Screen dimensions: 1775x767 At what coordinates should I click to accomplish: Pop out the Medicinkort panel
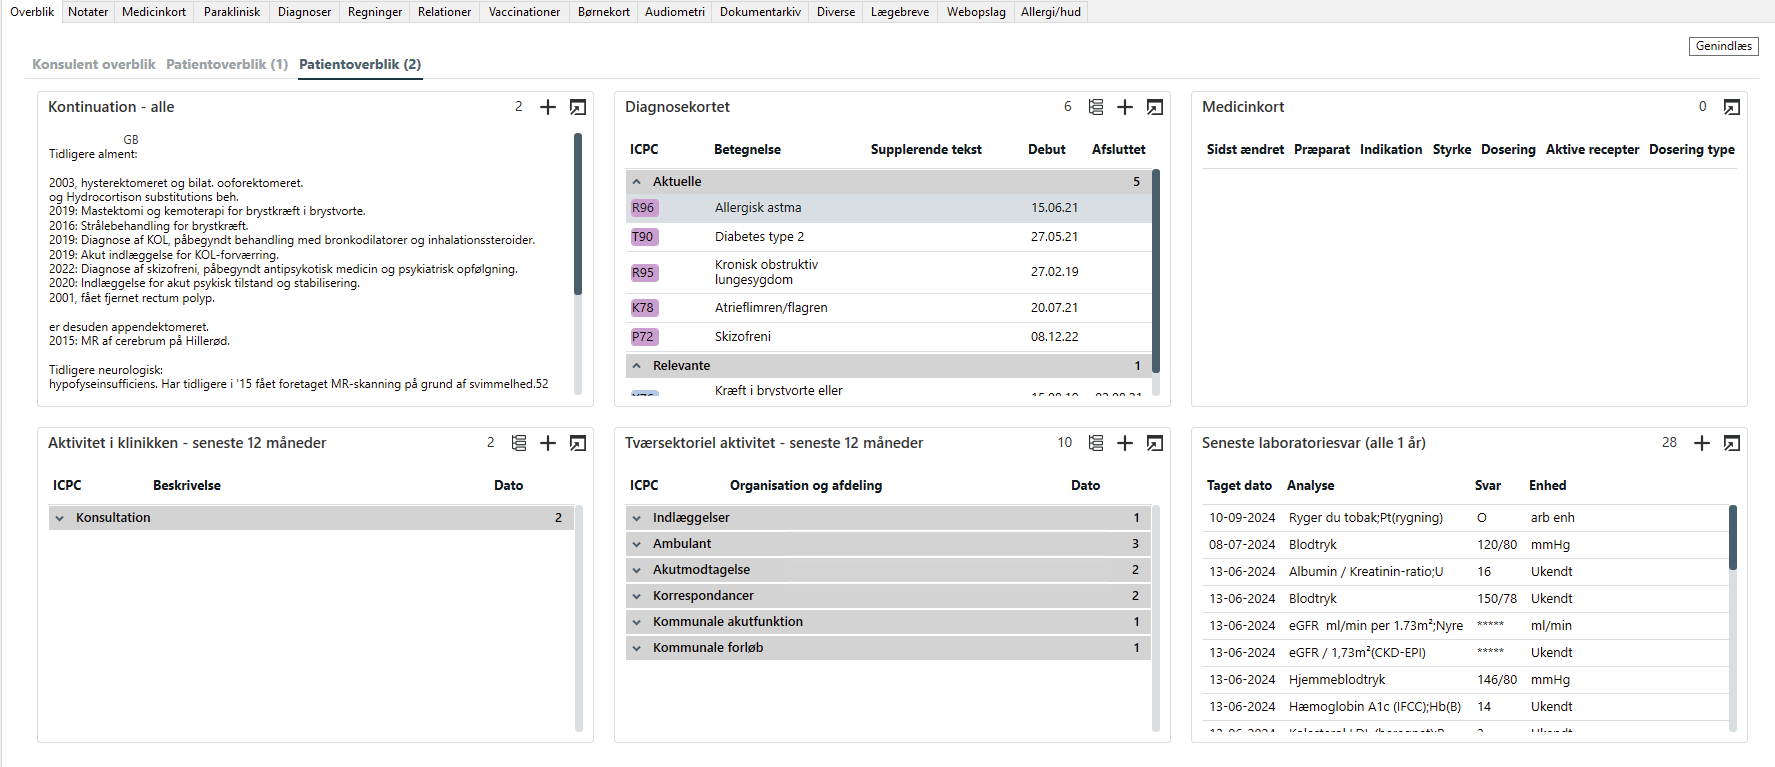[1732, 107]
